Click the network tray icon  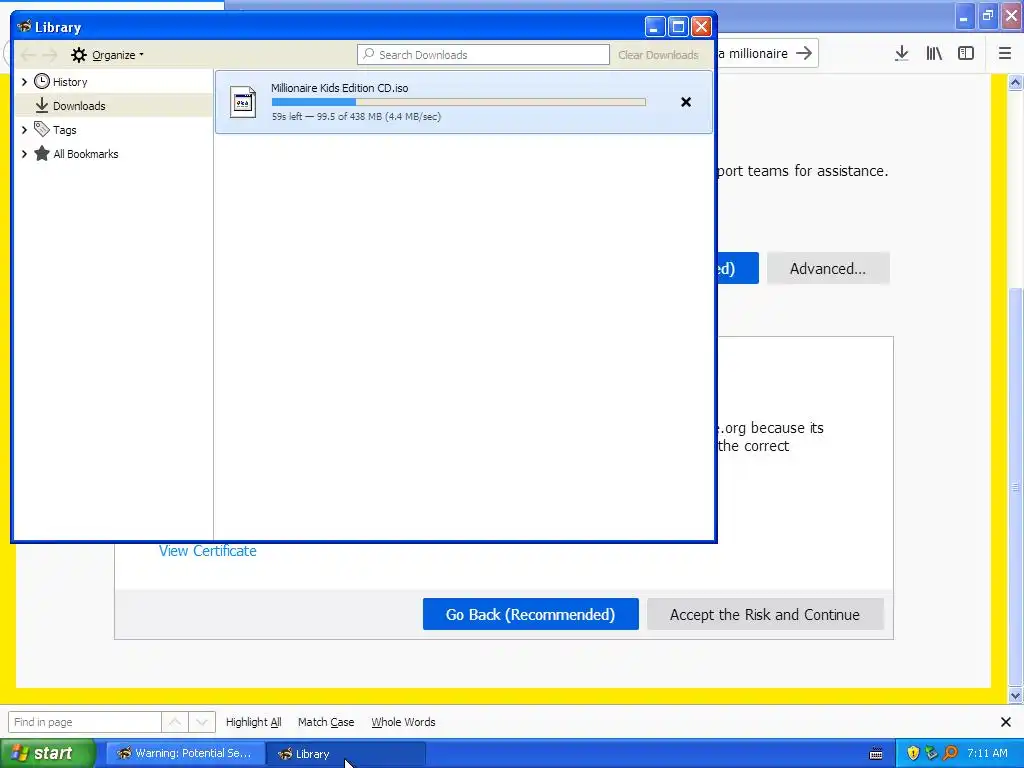(x=931, y=754)
